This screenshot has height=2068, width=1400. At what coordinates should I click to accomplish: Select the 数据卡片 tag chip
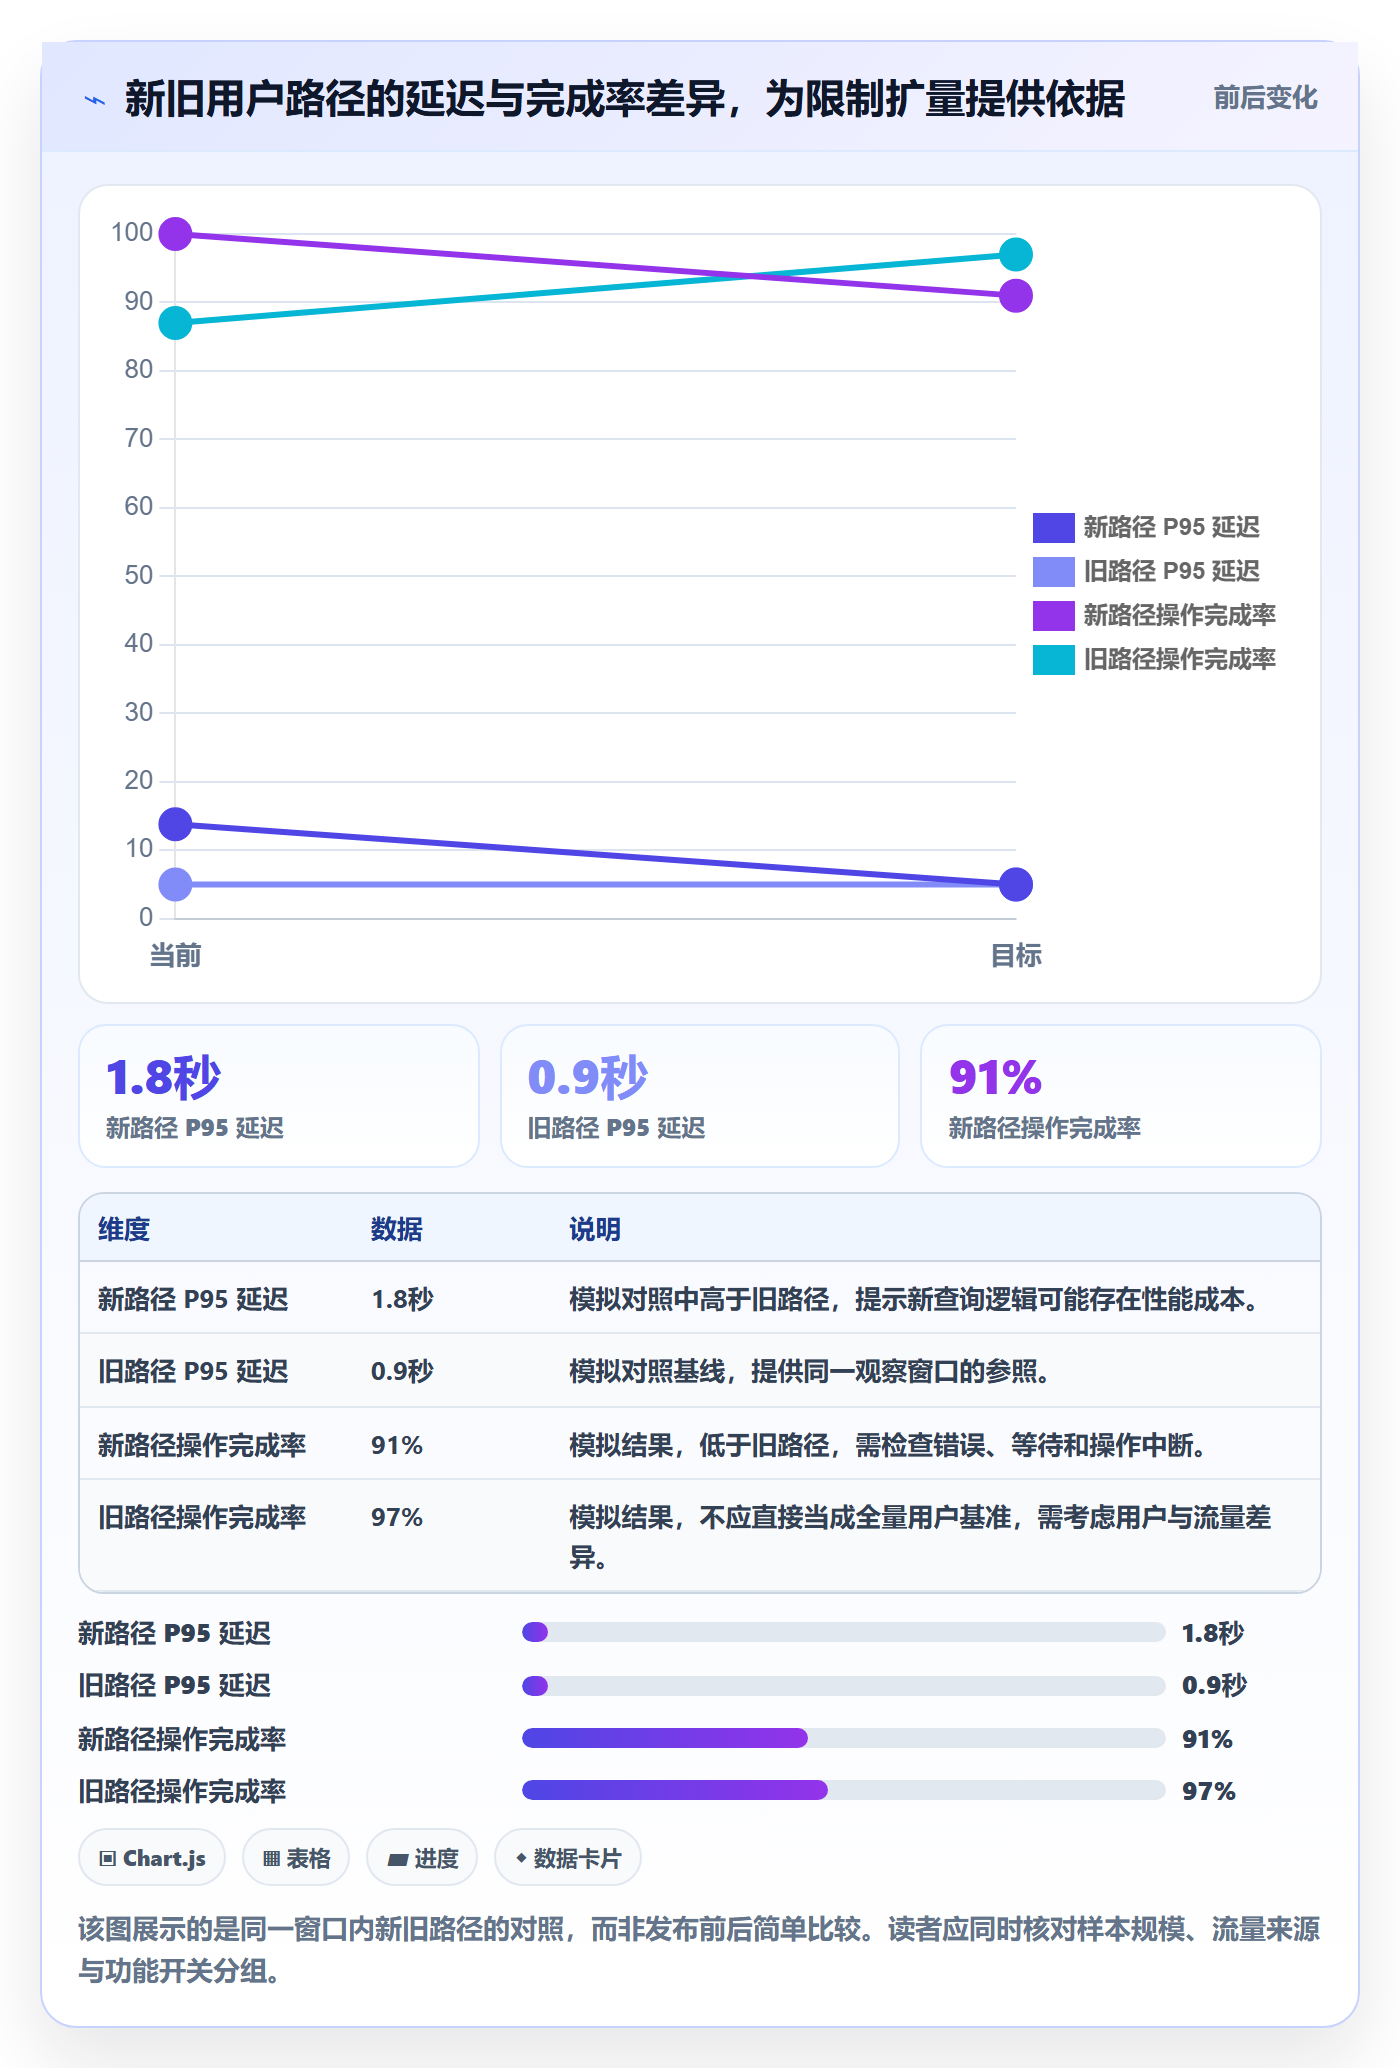tap(568, 1858)
